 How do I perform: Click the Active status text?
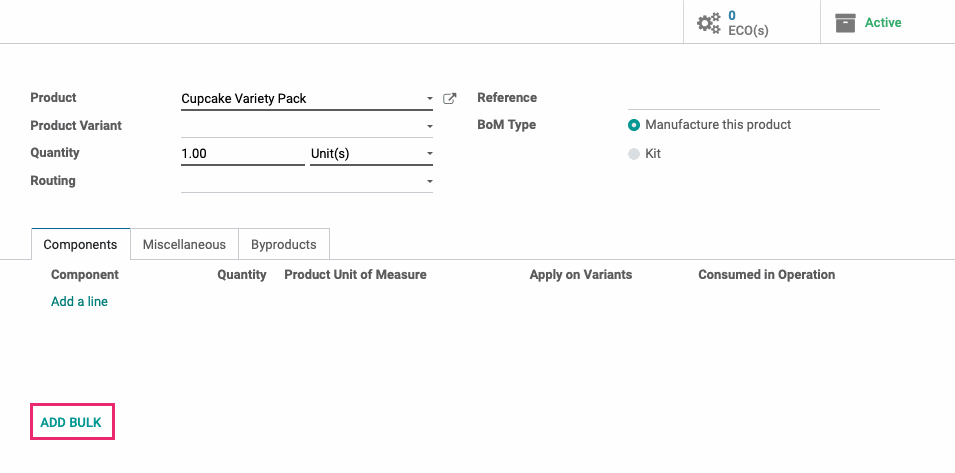pyautogui.click(x=883, y=23)
